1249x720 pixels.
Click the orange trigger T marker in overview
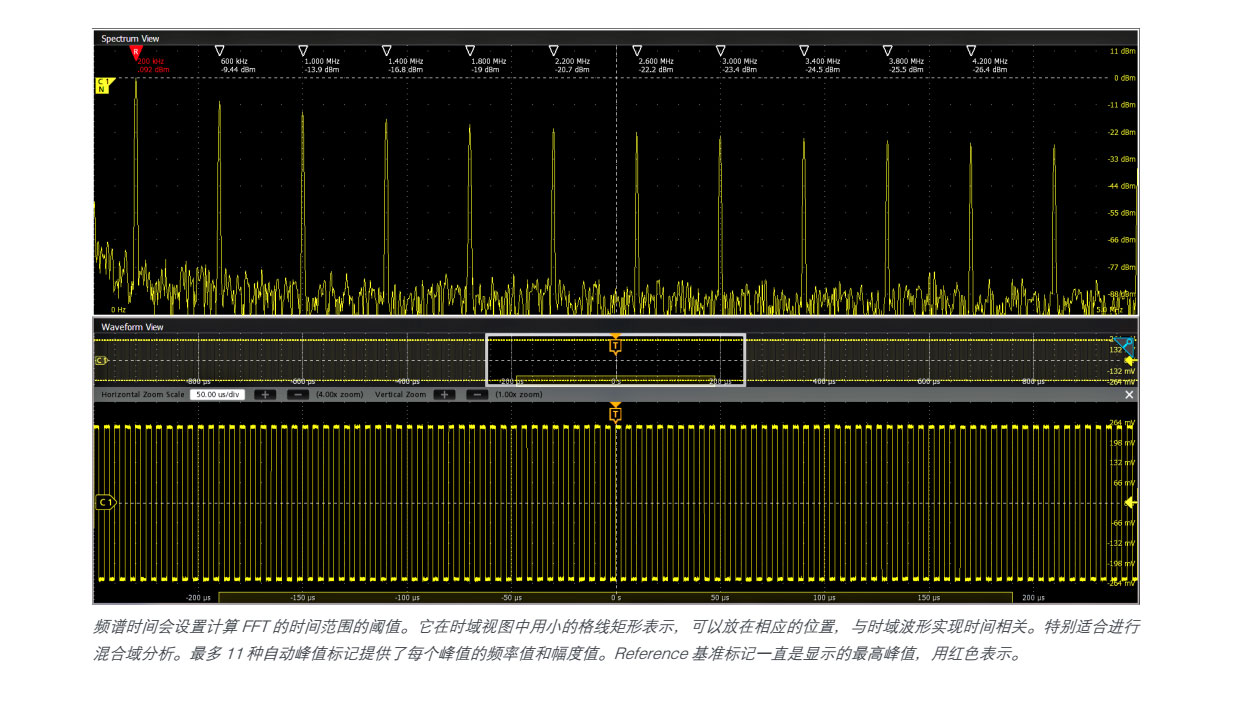click(x=615, y=346)
